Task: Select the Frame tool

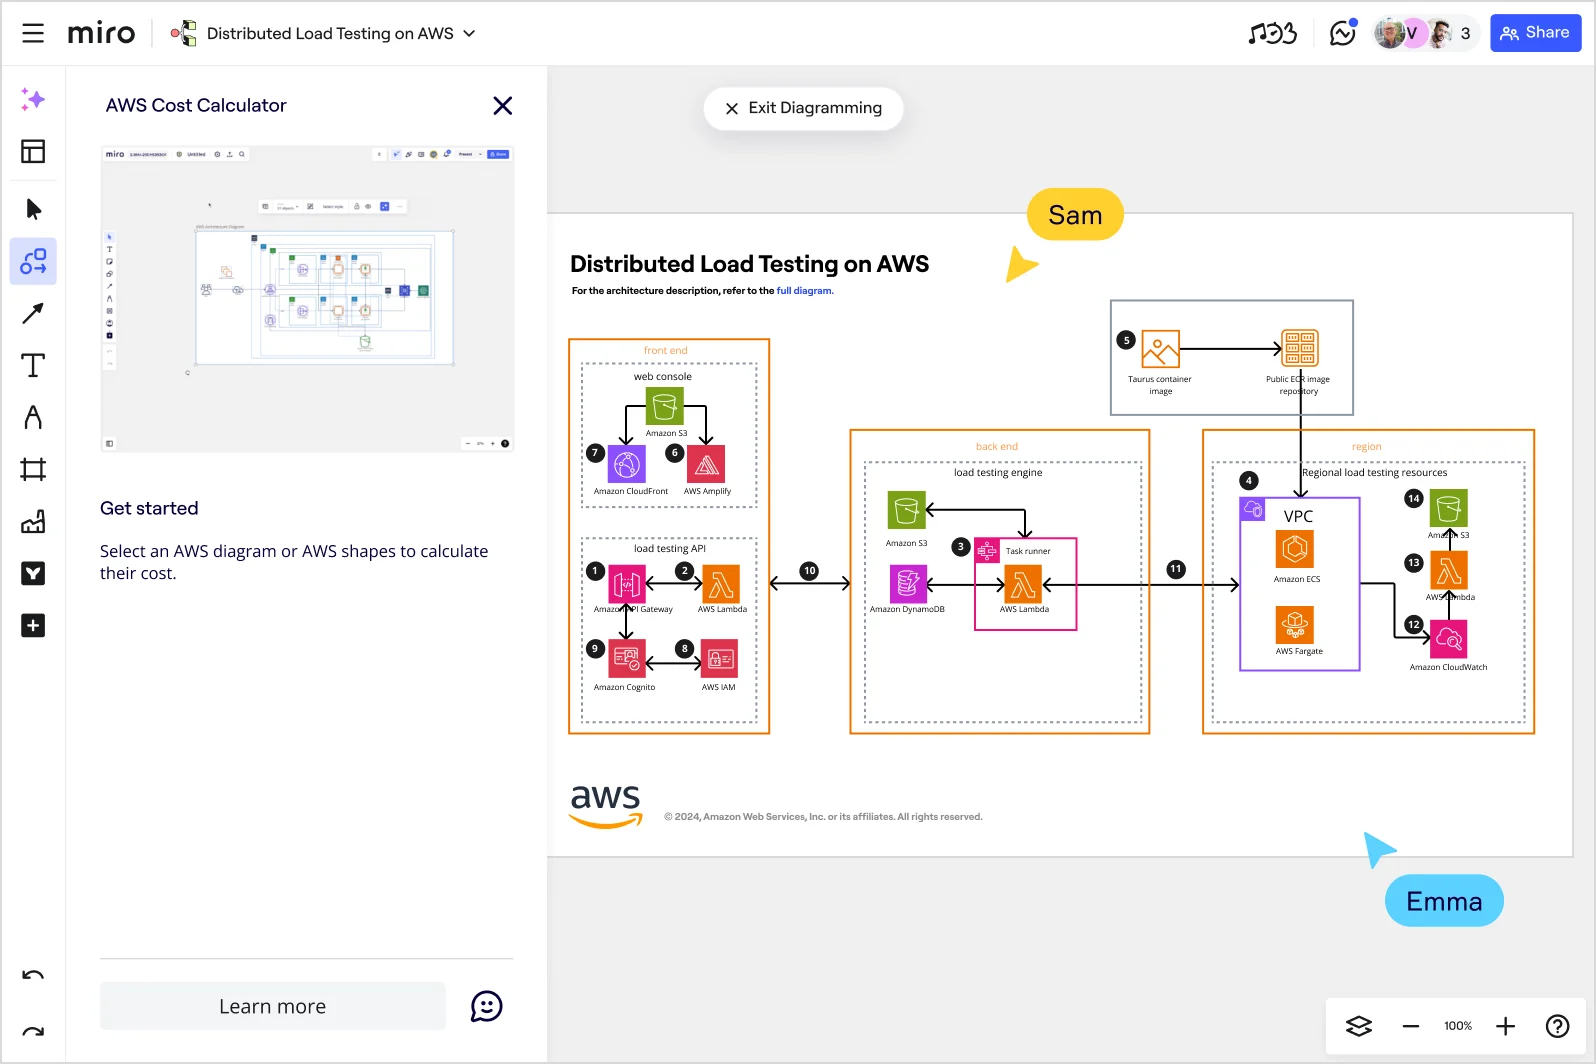Action: (33, 469)
